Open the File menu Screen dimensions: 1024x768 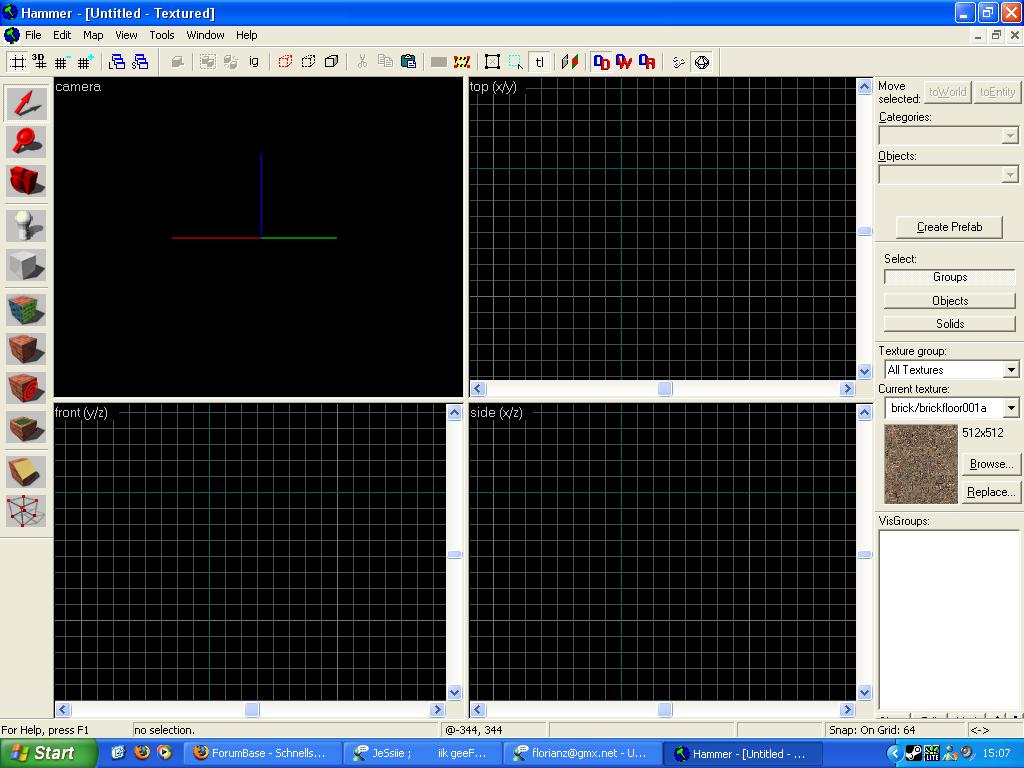tap(33, 35)
